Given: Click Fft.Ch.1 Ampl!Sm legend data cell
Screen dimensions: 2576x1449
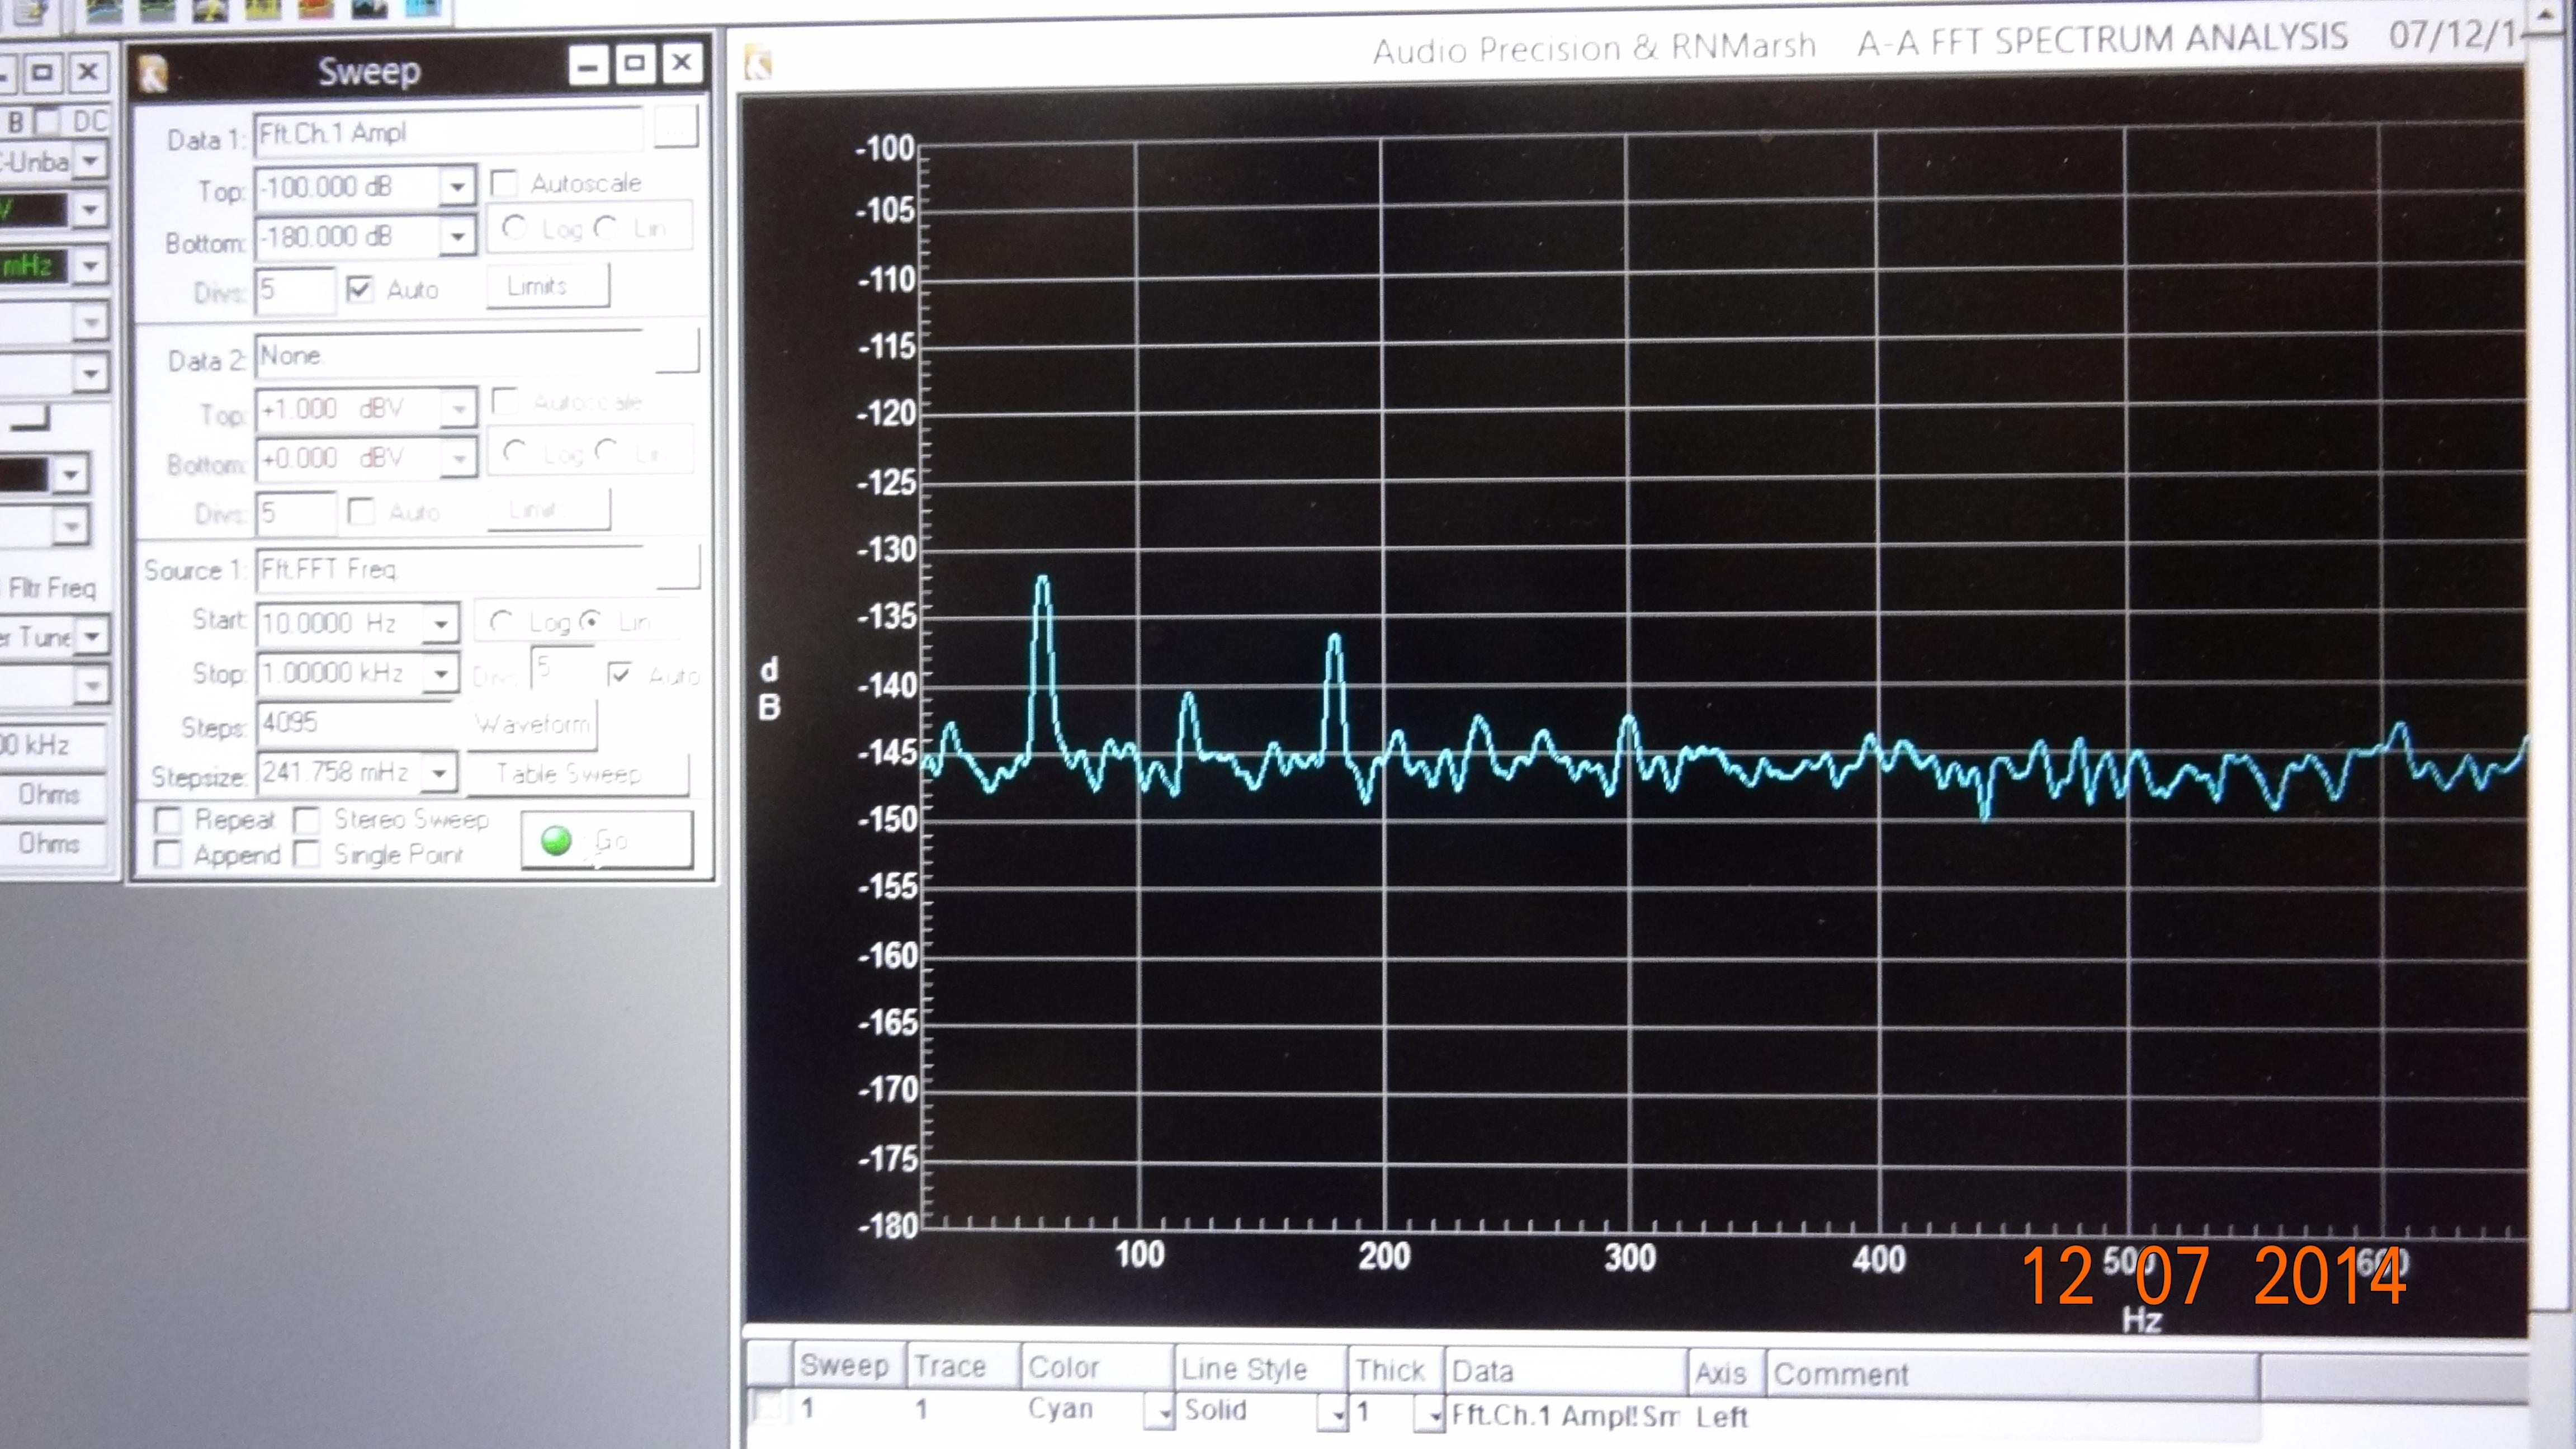Looking at the screenshot, I should (x=1565, y=1415).
